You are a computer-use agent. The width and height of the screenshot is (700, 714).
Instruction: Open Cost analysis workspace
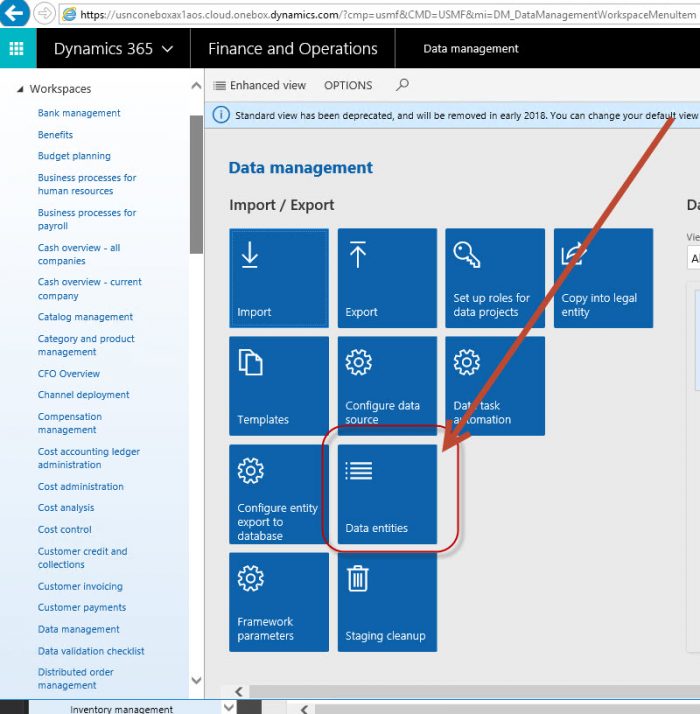tap(66, 508)
